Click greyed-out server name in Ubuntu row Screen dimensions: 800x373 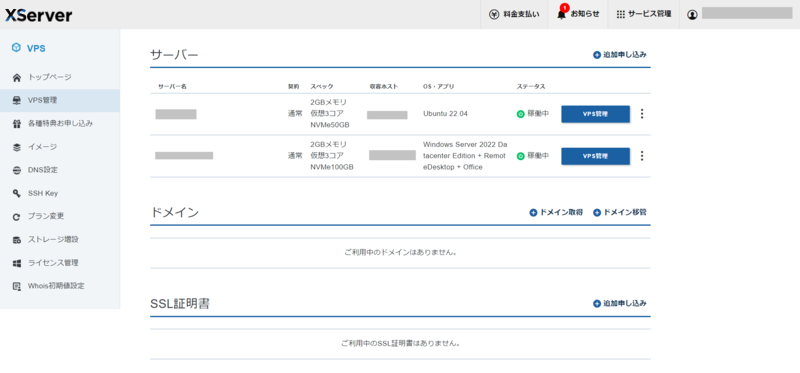176,114
